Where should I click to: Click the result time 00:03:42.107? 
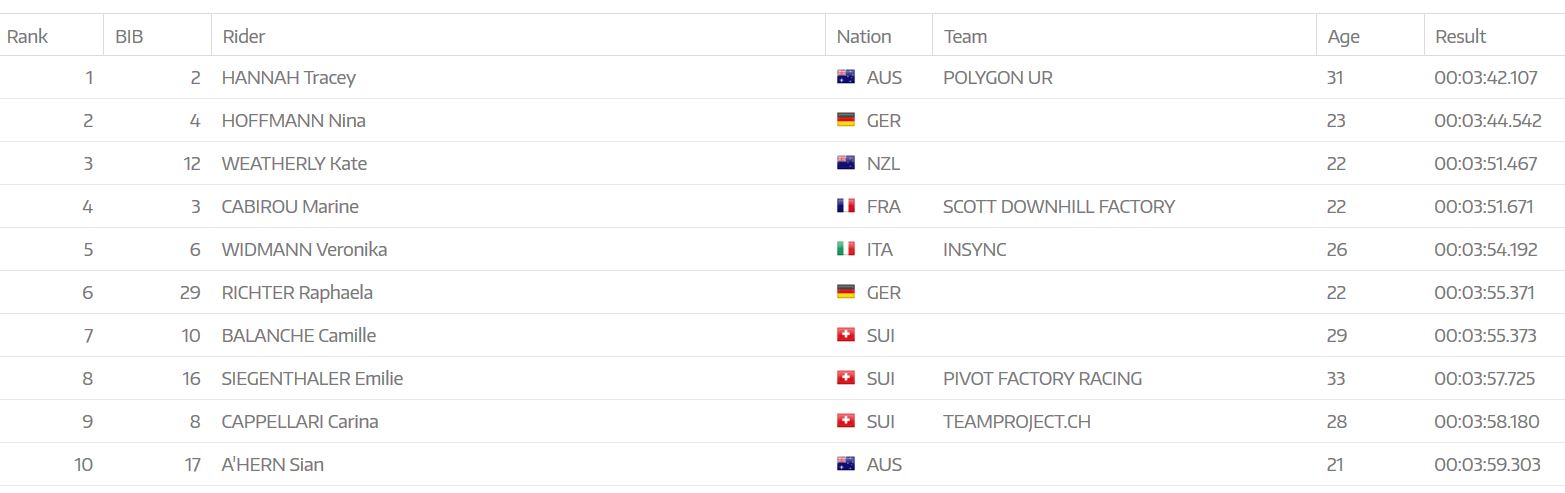coord(1485,77)
